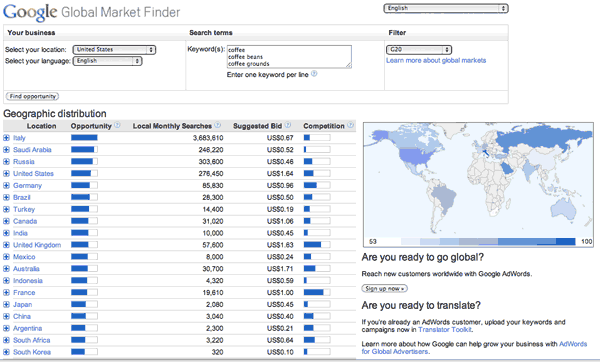Click the Suggested Bid column header
The height and width of the screenshot is (362, 600).
pos(258,126)
